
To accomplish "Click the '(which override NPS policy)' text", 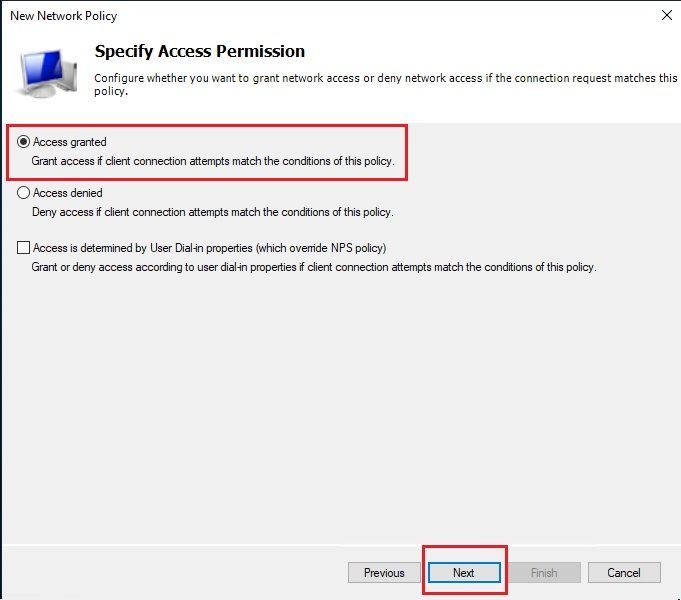I will [321, 248].
